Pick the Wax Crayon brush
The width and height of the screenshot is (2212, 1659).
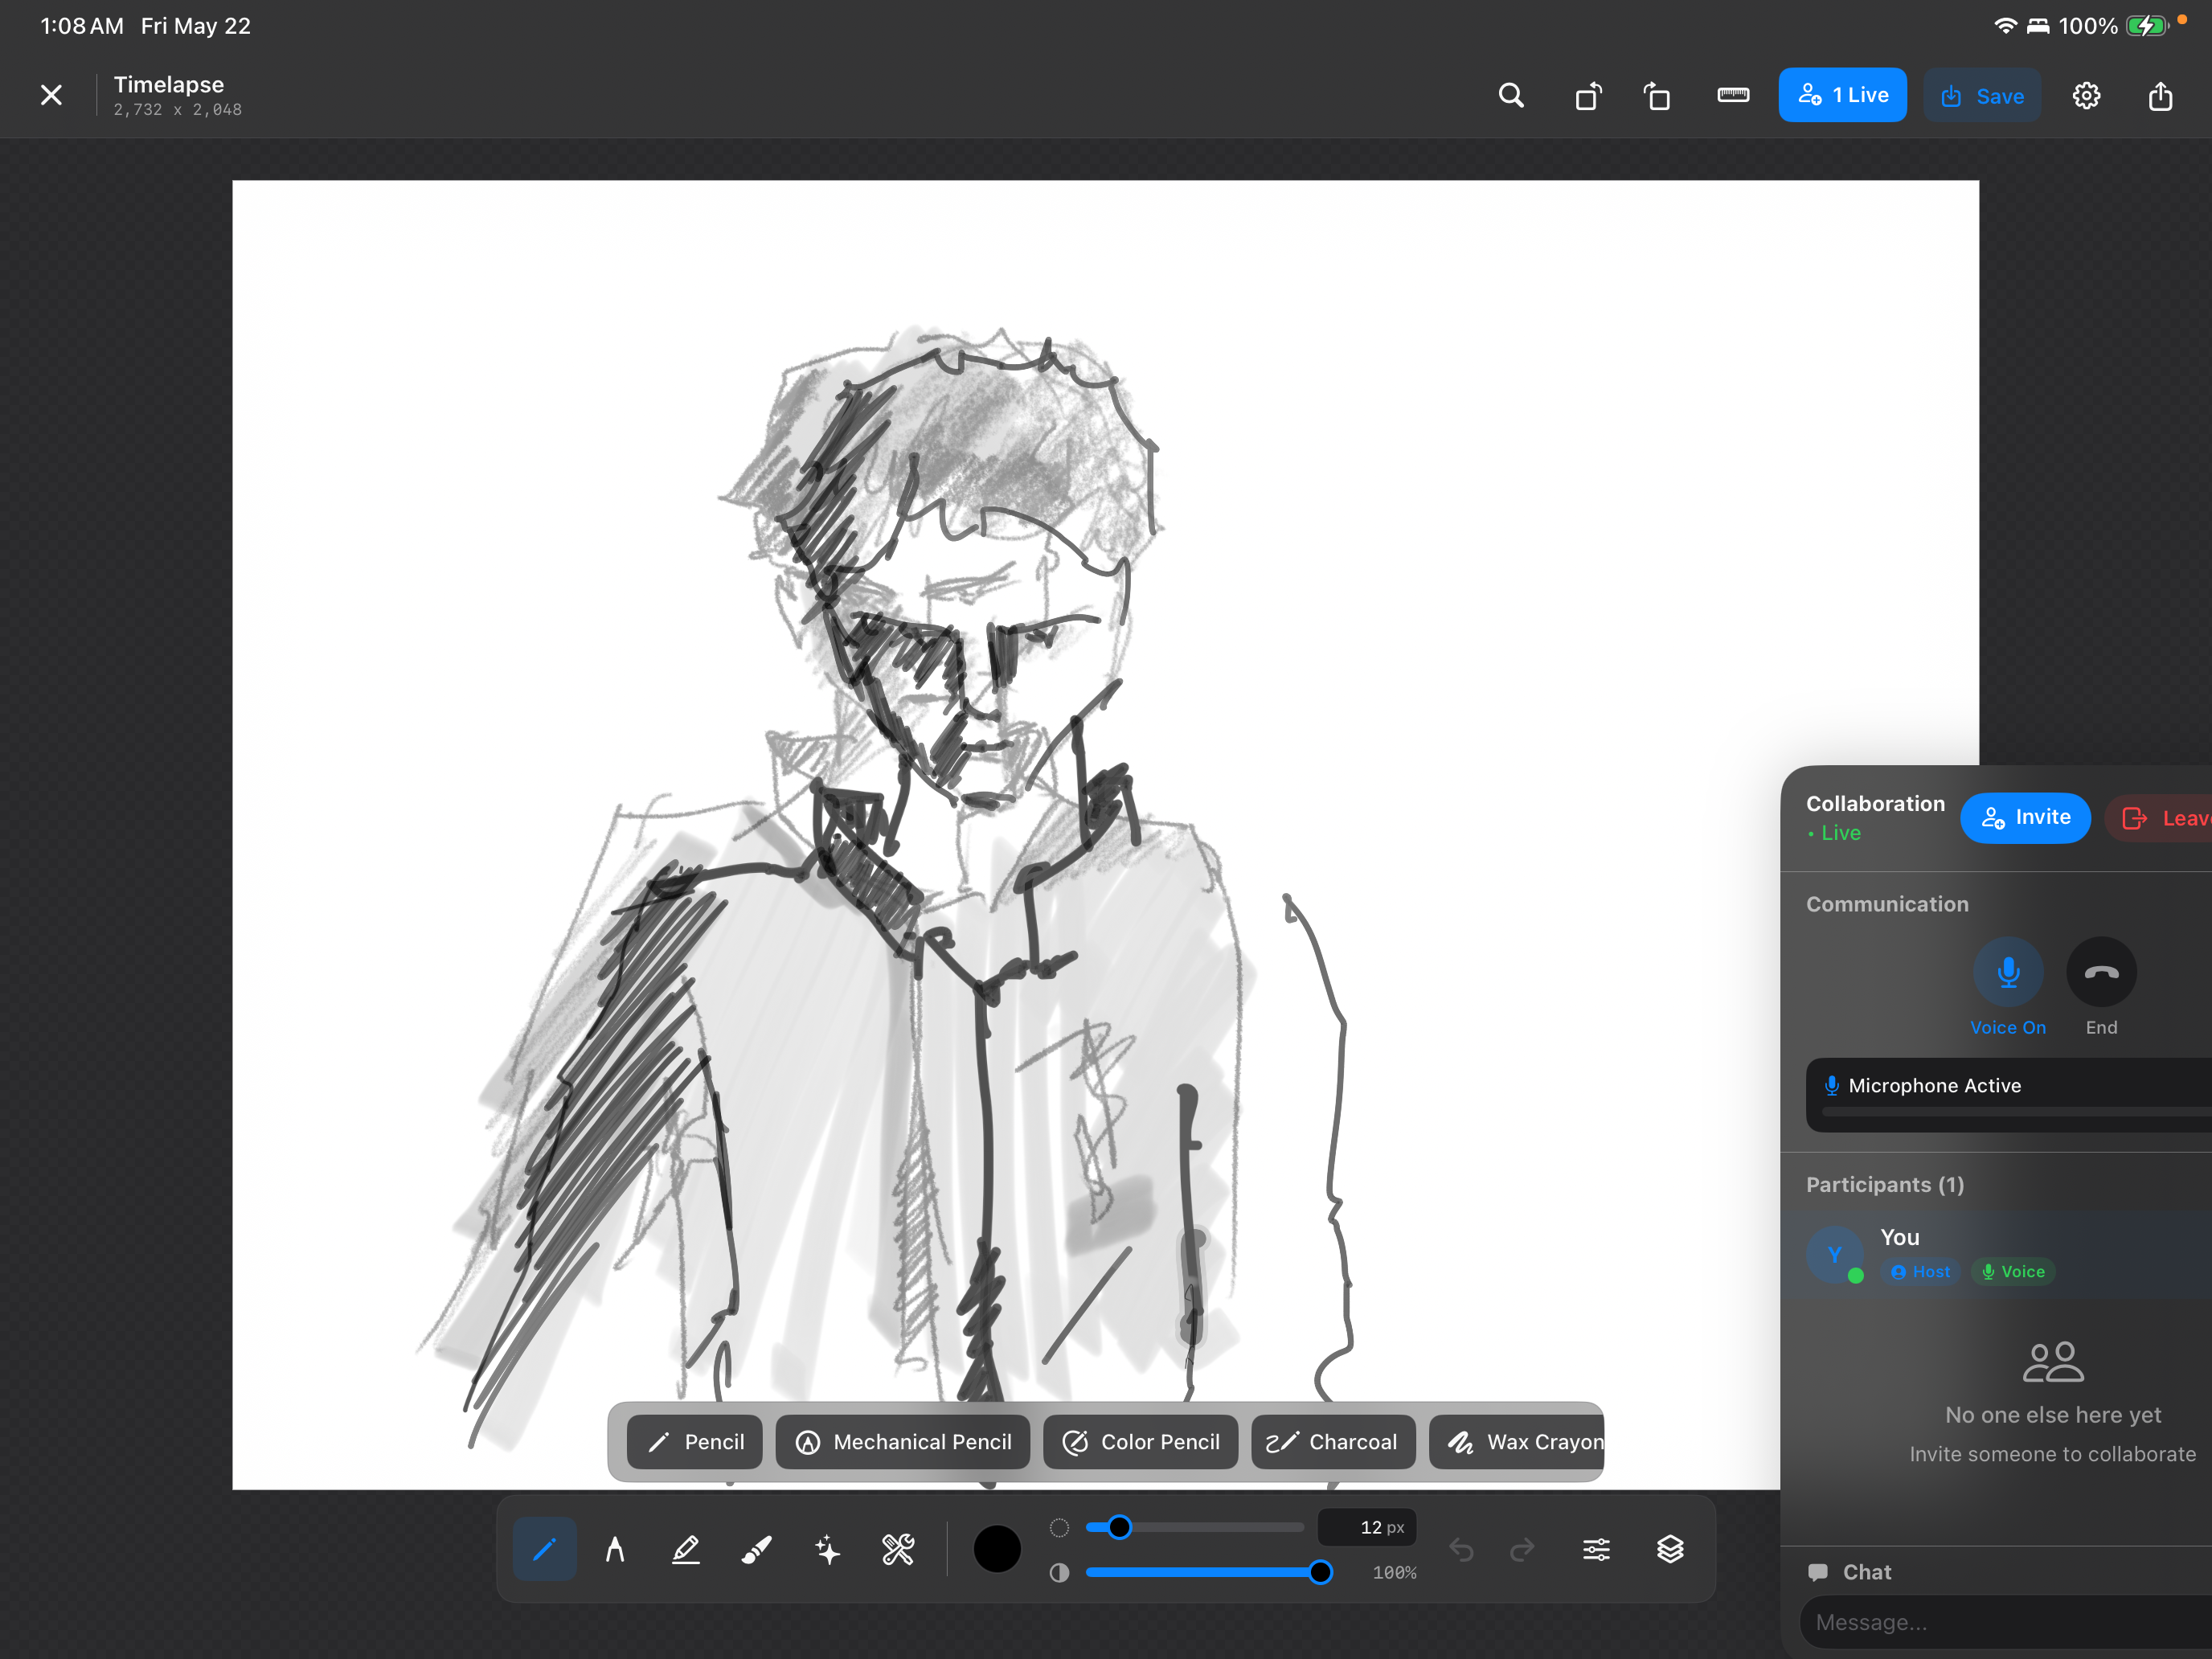(1517, 1442)
